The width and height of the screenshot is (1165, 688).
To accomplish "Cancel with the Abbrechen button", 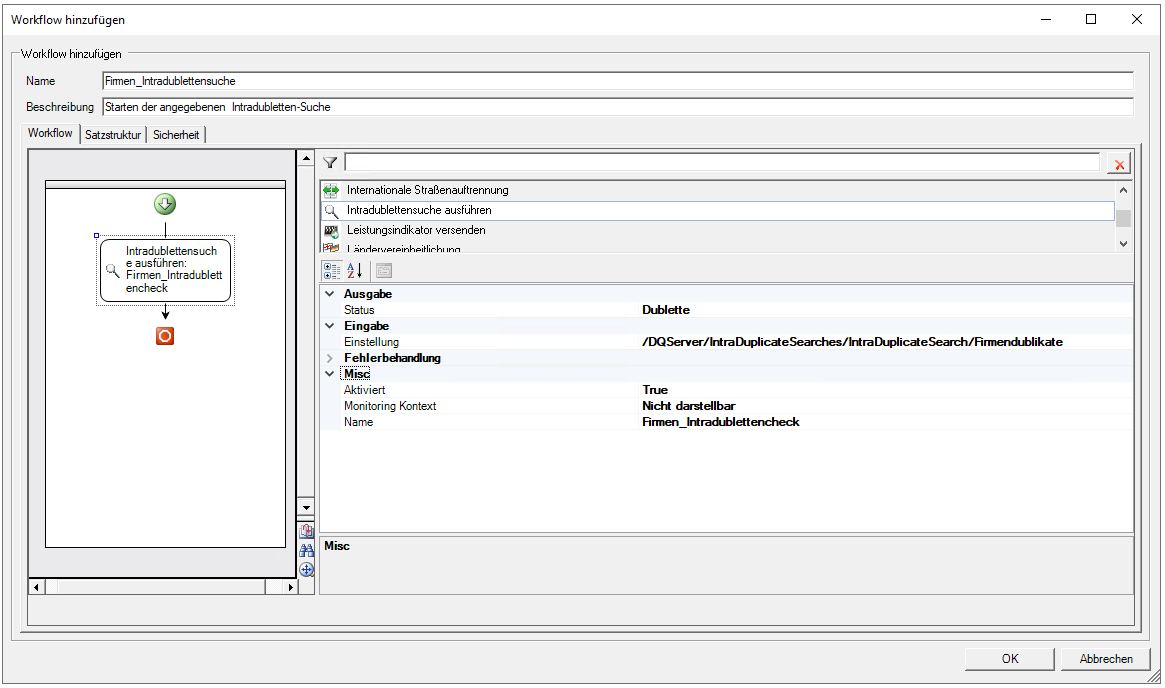I will tap(1106, 659).
